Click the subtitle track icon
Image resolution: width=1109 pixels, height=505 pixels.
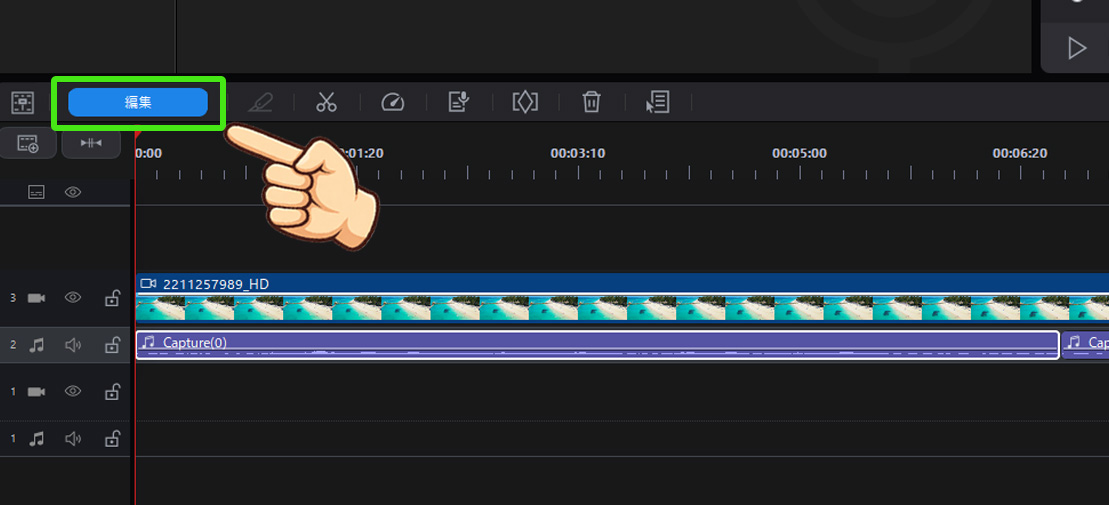[x=36, y=192]
